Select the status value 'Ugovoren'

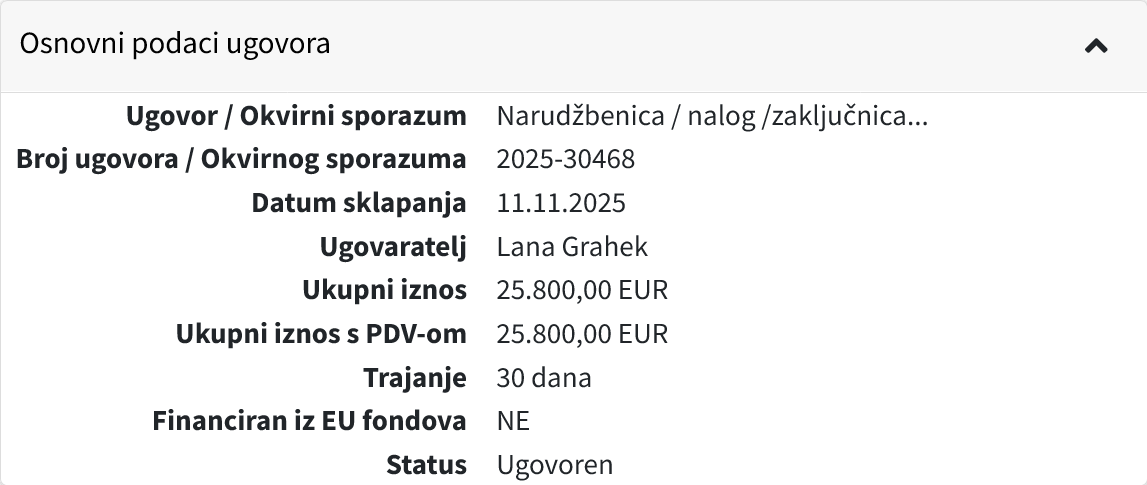554,465
